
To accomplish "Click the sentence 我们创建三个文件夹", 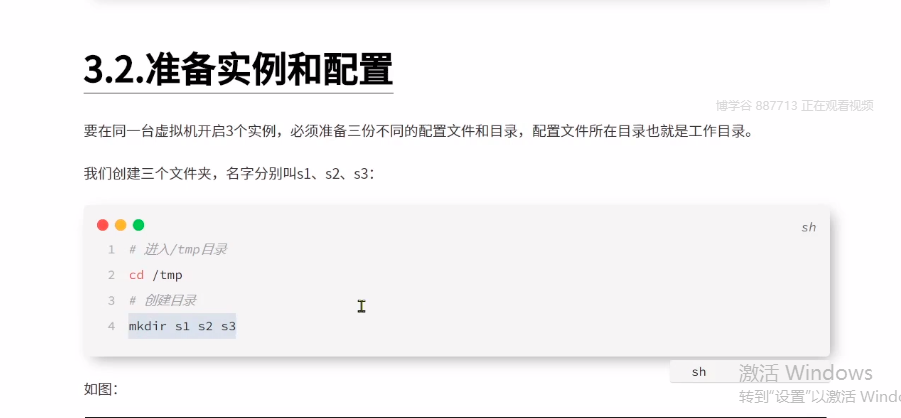I will point(229,173).
